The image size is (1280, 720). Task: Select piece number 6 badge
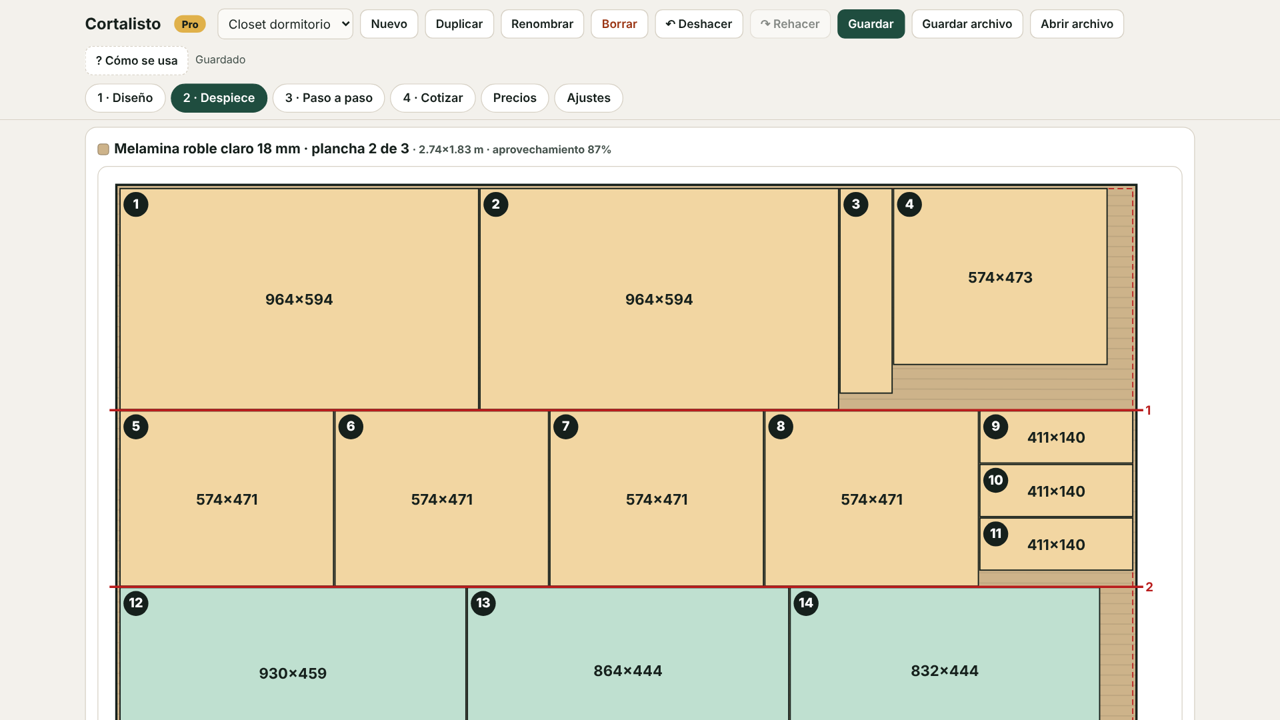pyautogui.click(x=350, y=426)
